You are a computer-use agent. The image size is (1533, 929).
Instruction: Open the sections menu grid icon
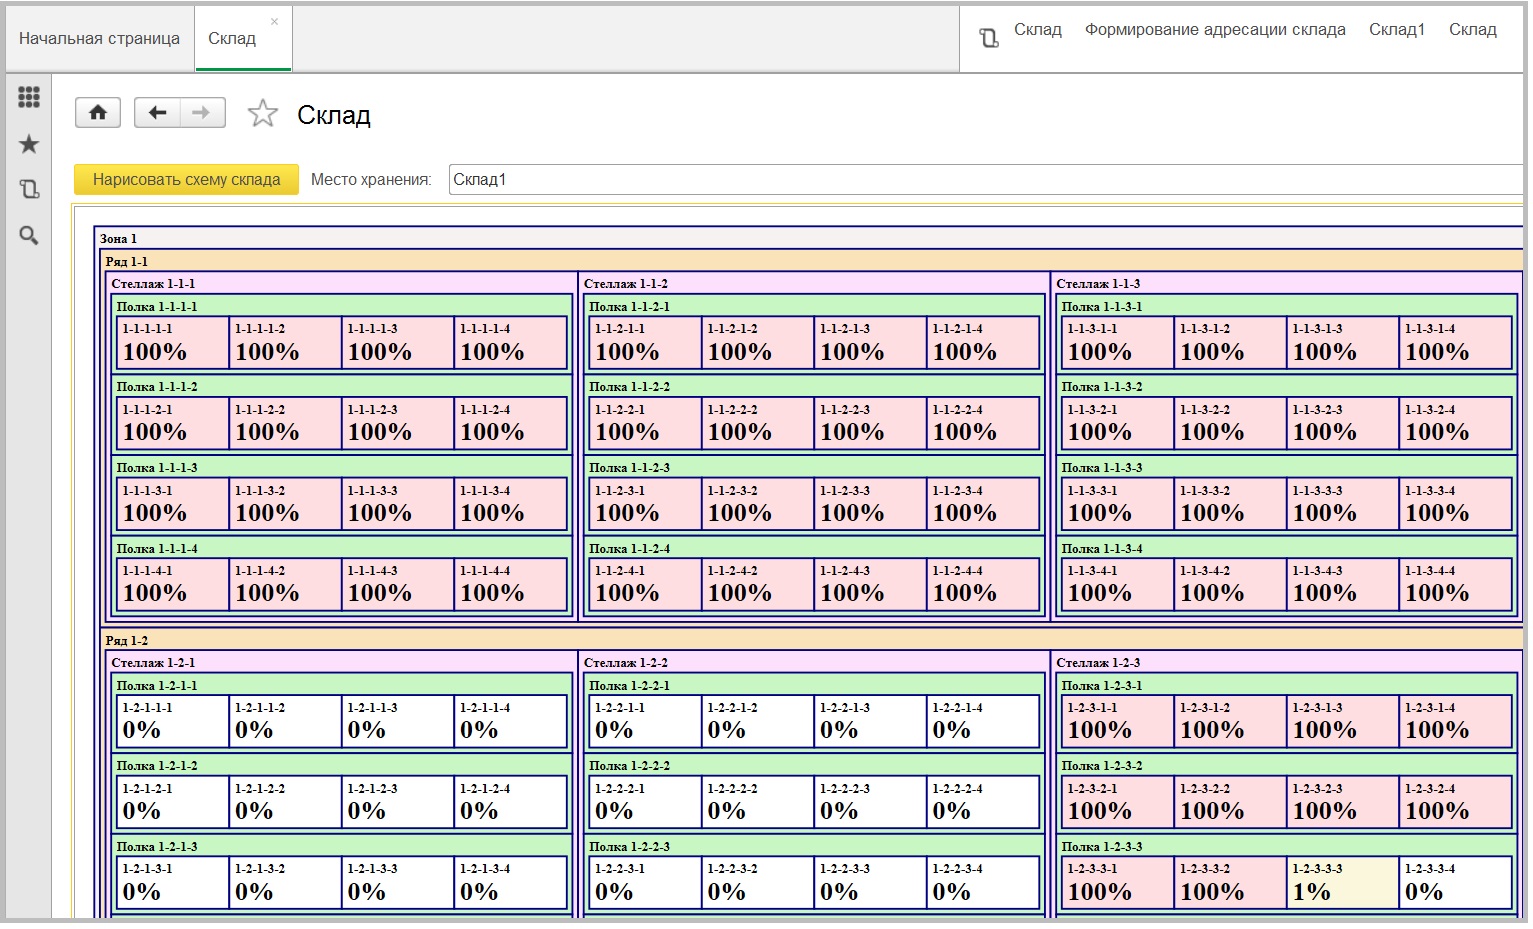[x=29, y=97]
